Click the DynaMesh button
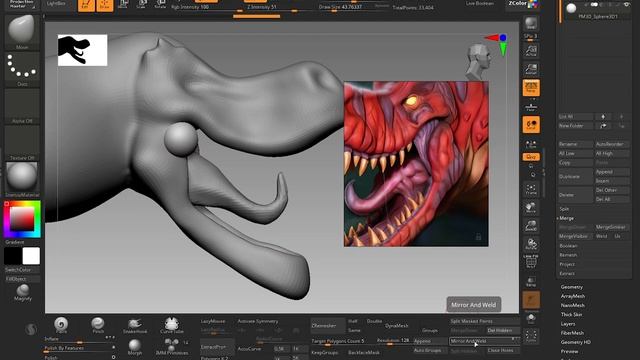Image resolution: width=640 pixels, height=360 pixels. [396, 326]
